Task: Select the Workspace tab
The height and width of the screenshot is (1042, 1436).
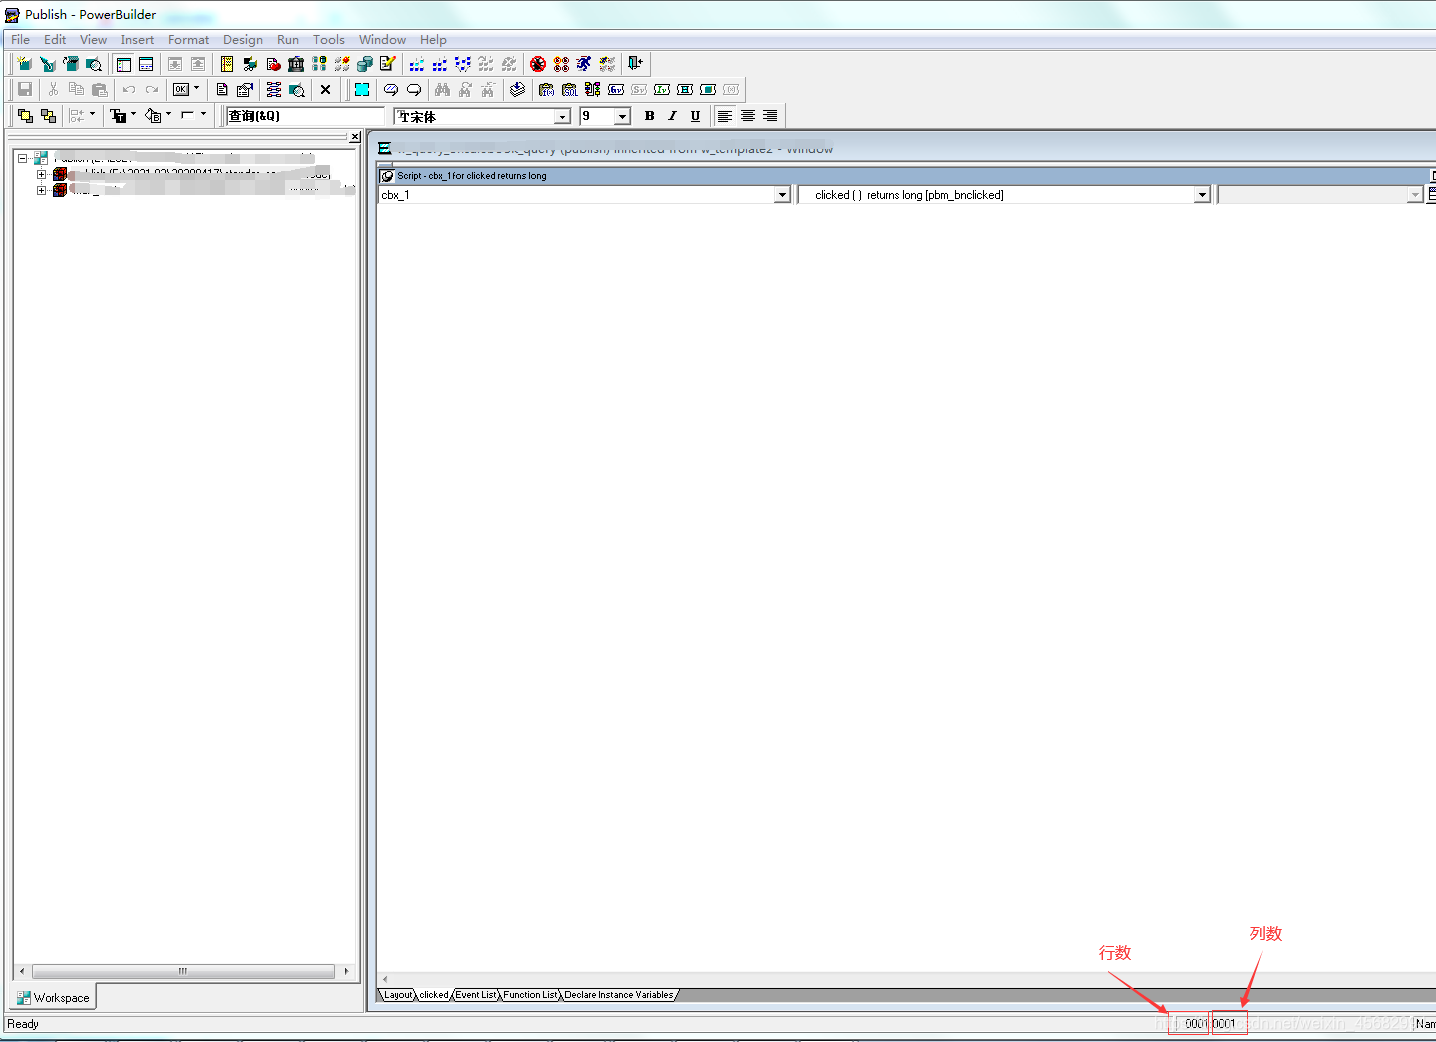Action: [x=54, y=998]
